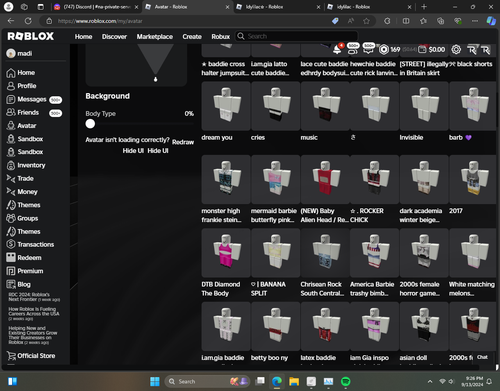Open the Redeem icon in sidebar
The image size is (500, 391).
coord(11,258)
